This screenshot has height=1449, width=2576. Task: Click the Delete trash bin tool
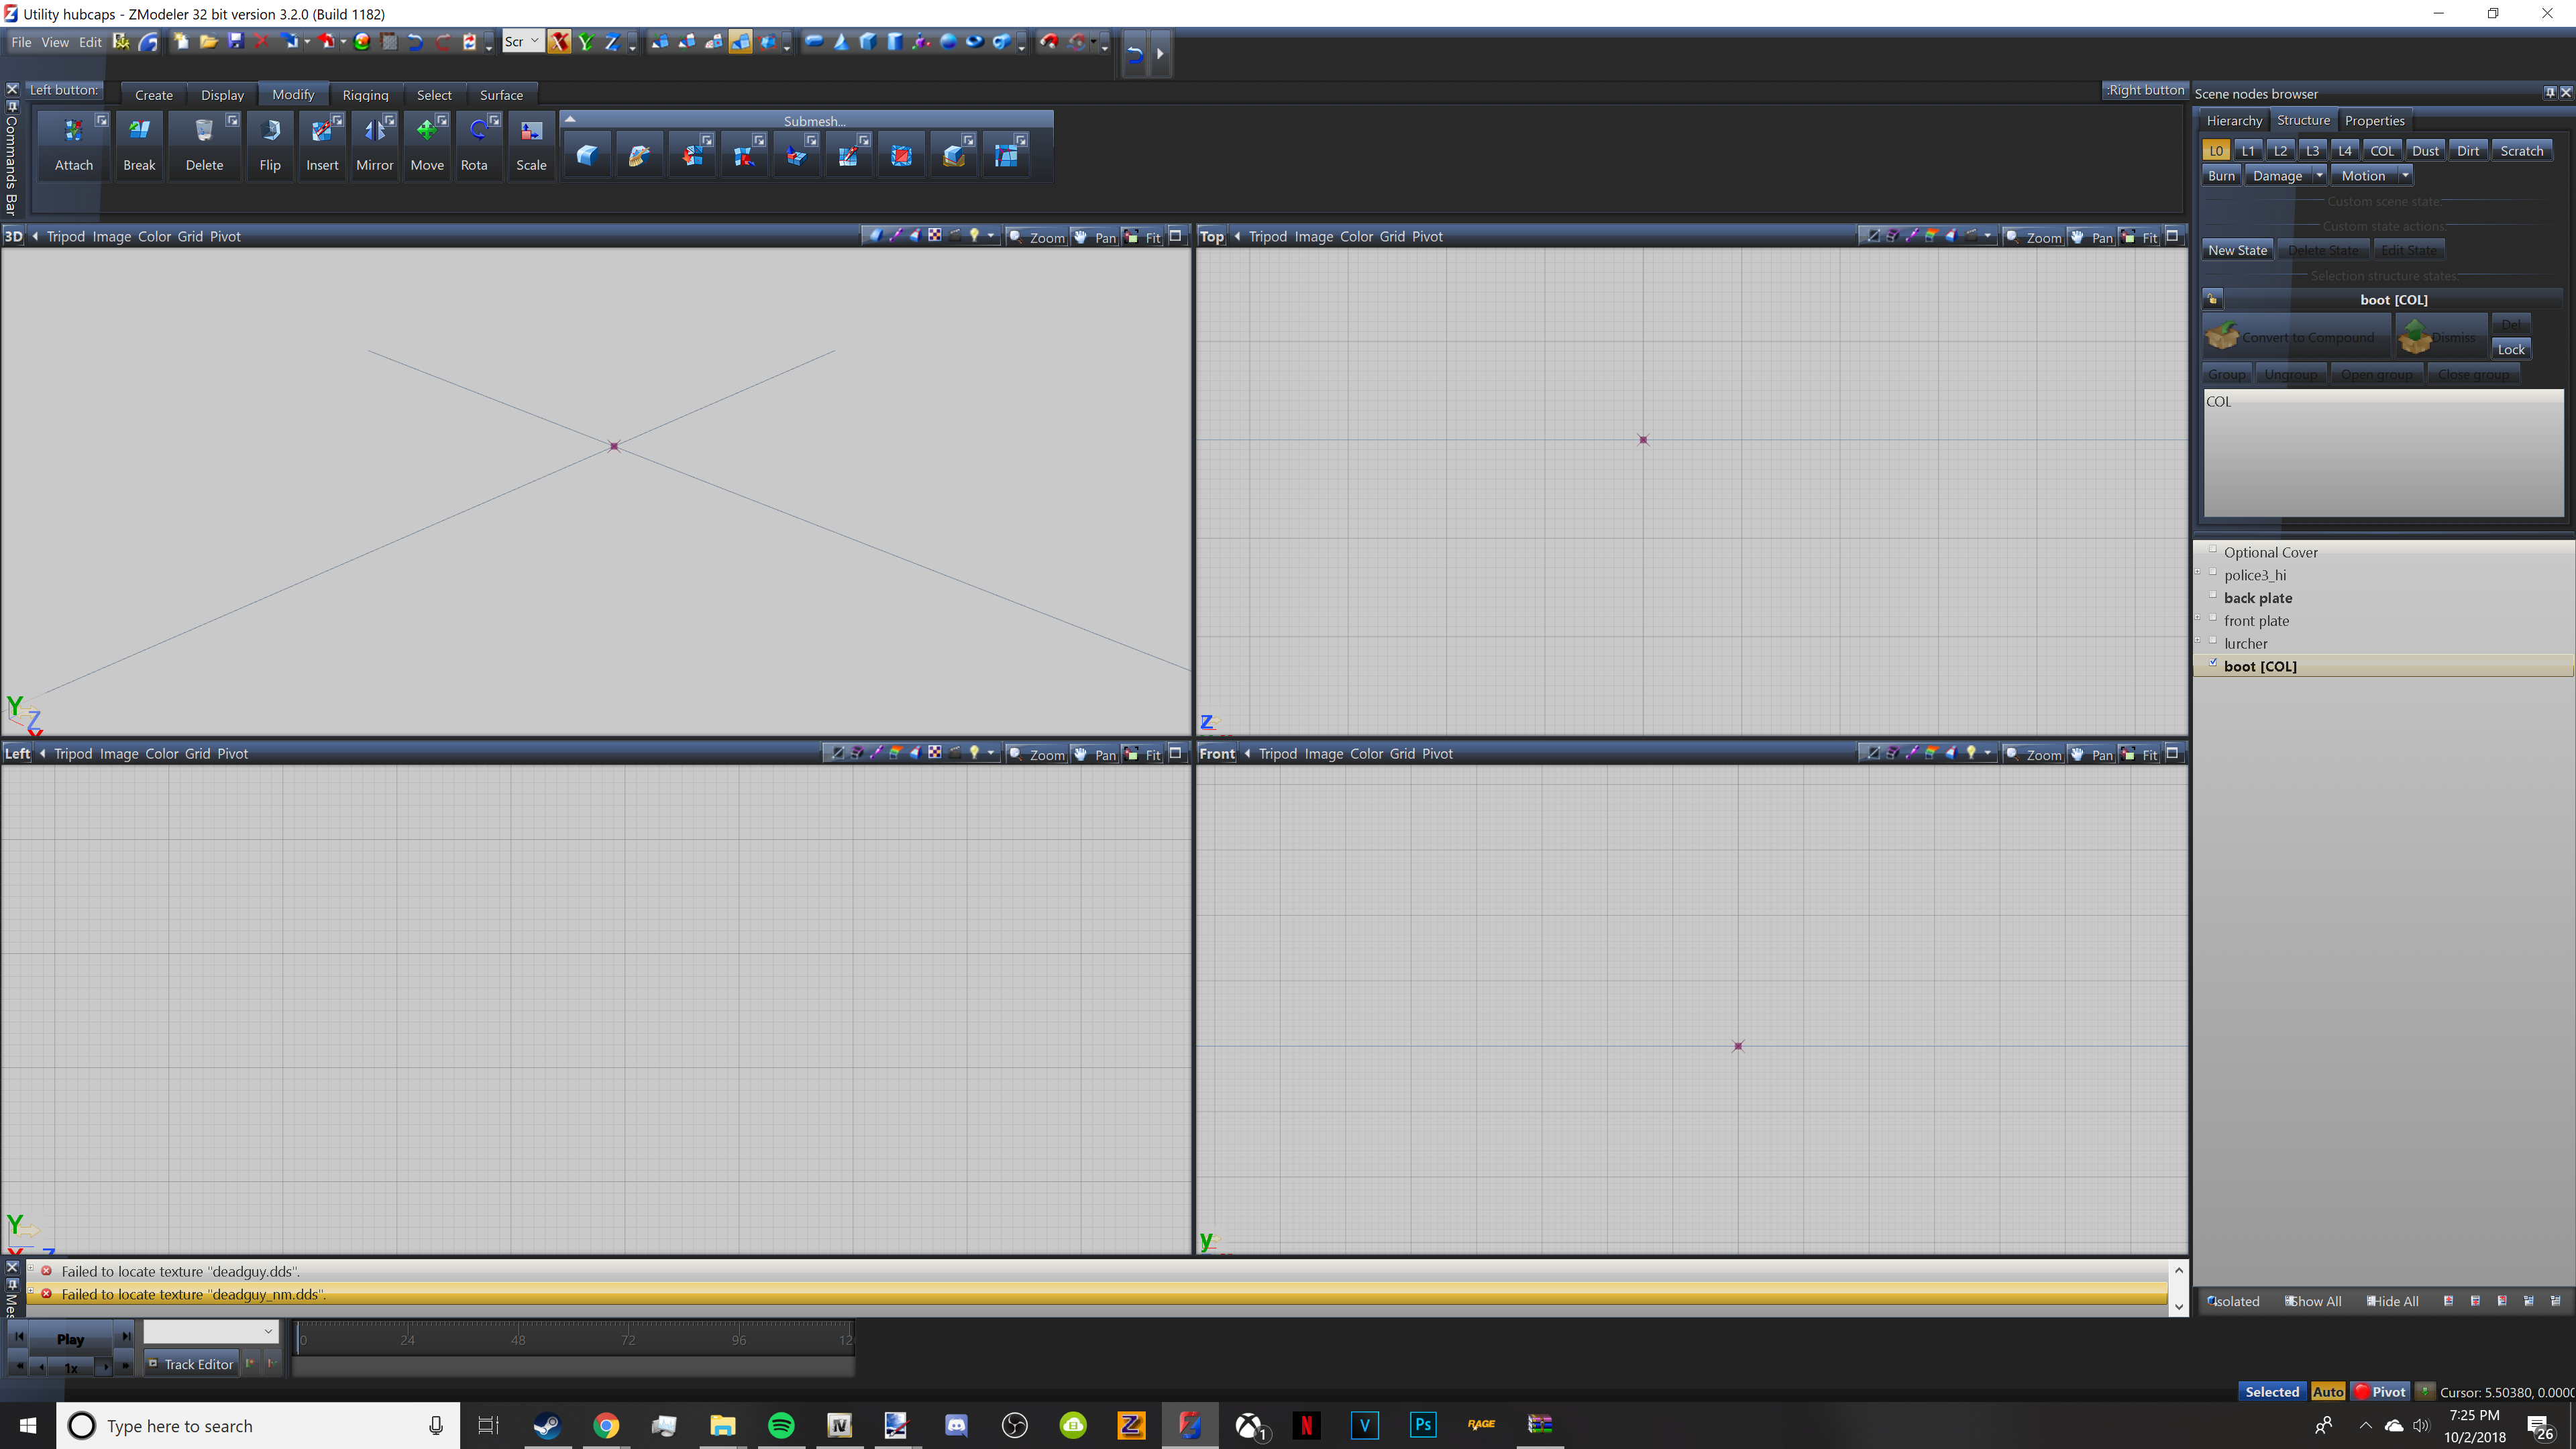click(204, 131)
